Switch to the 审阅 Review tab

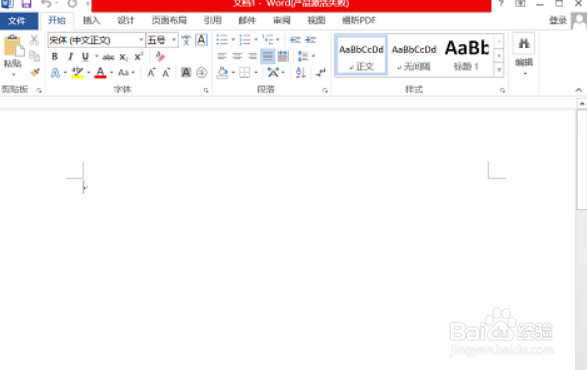tap(282, 20)
